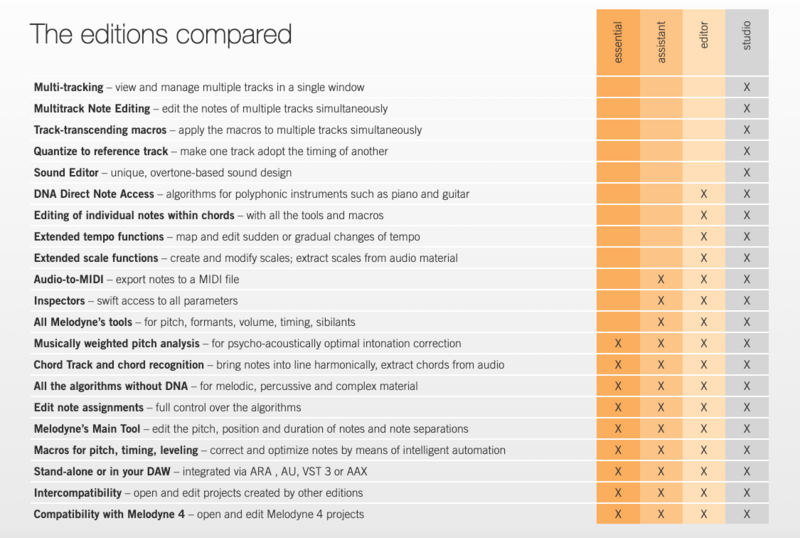800x538 pixels.
Task: Click editor X for DNA Direct Note Access
Action: click(704, 194)
